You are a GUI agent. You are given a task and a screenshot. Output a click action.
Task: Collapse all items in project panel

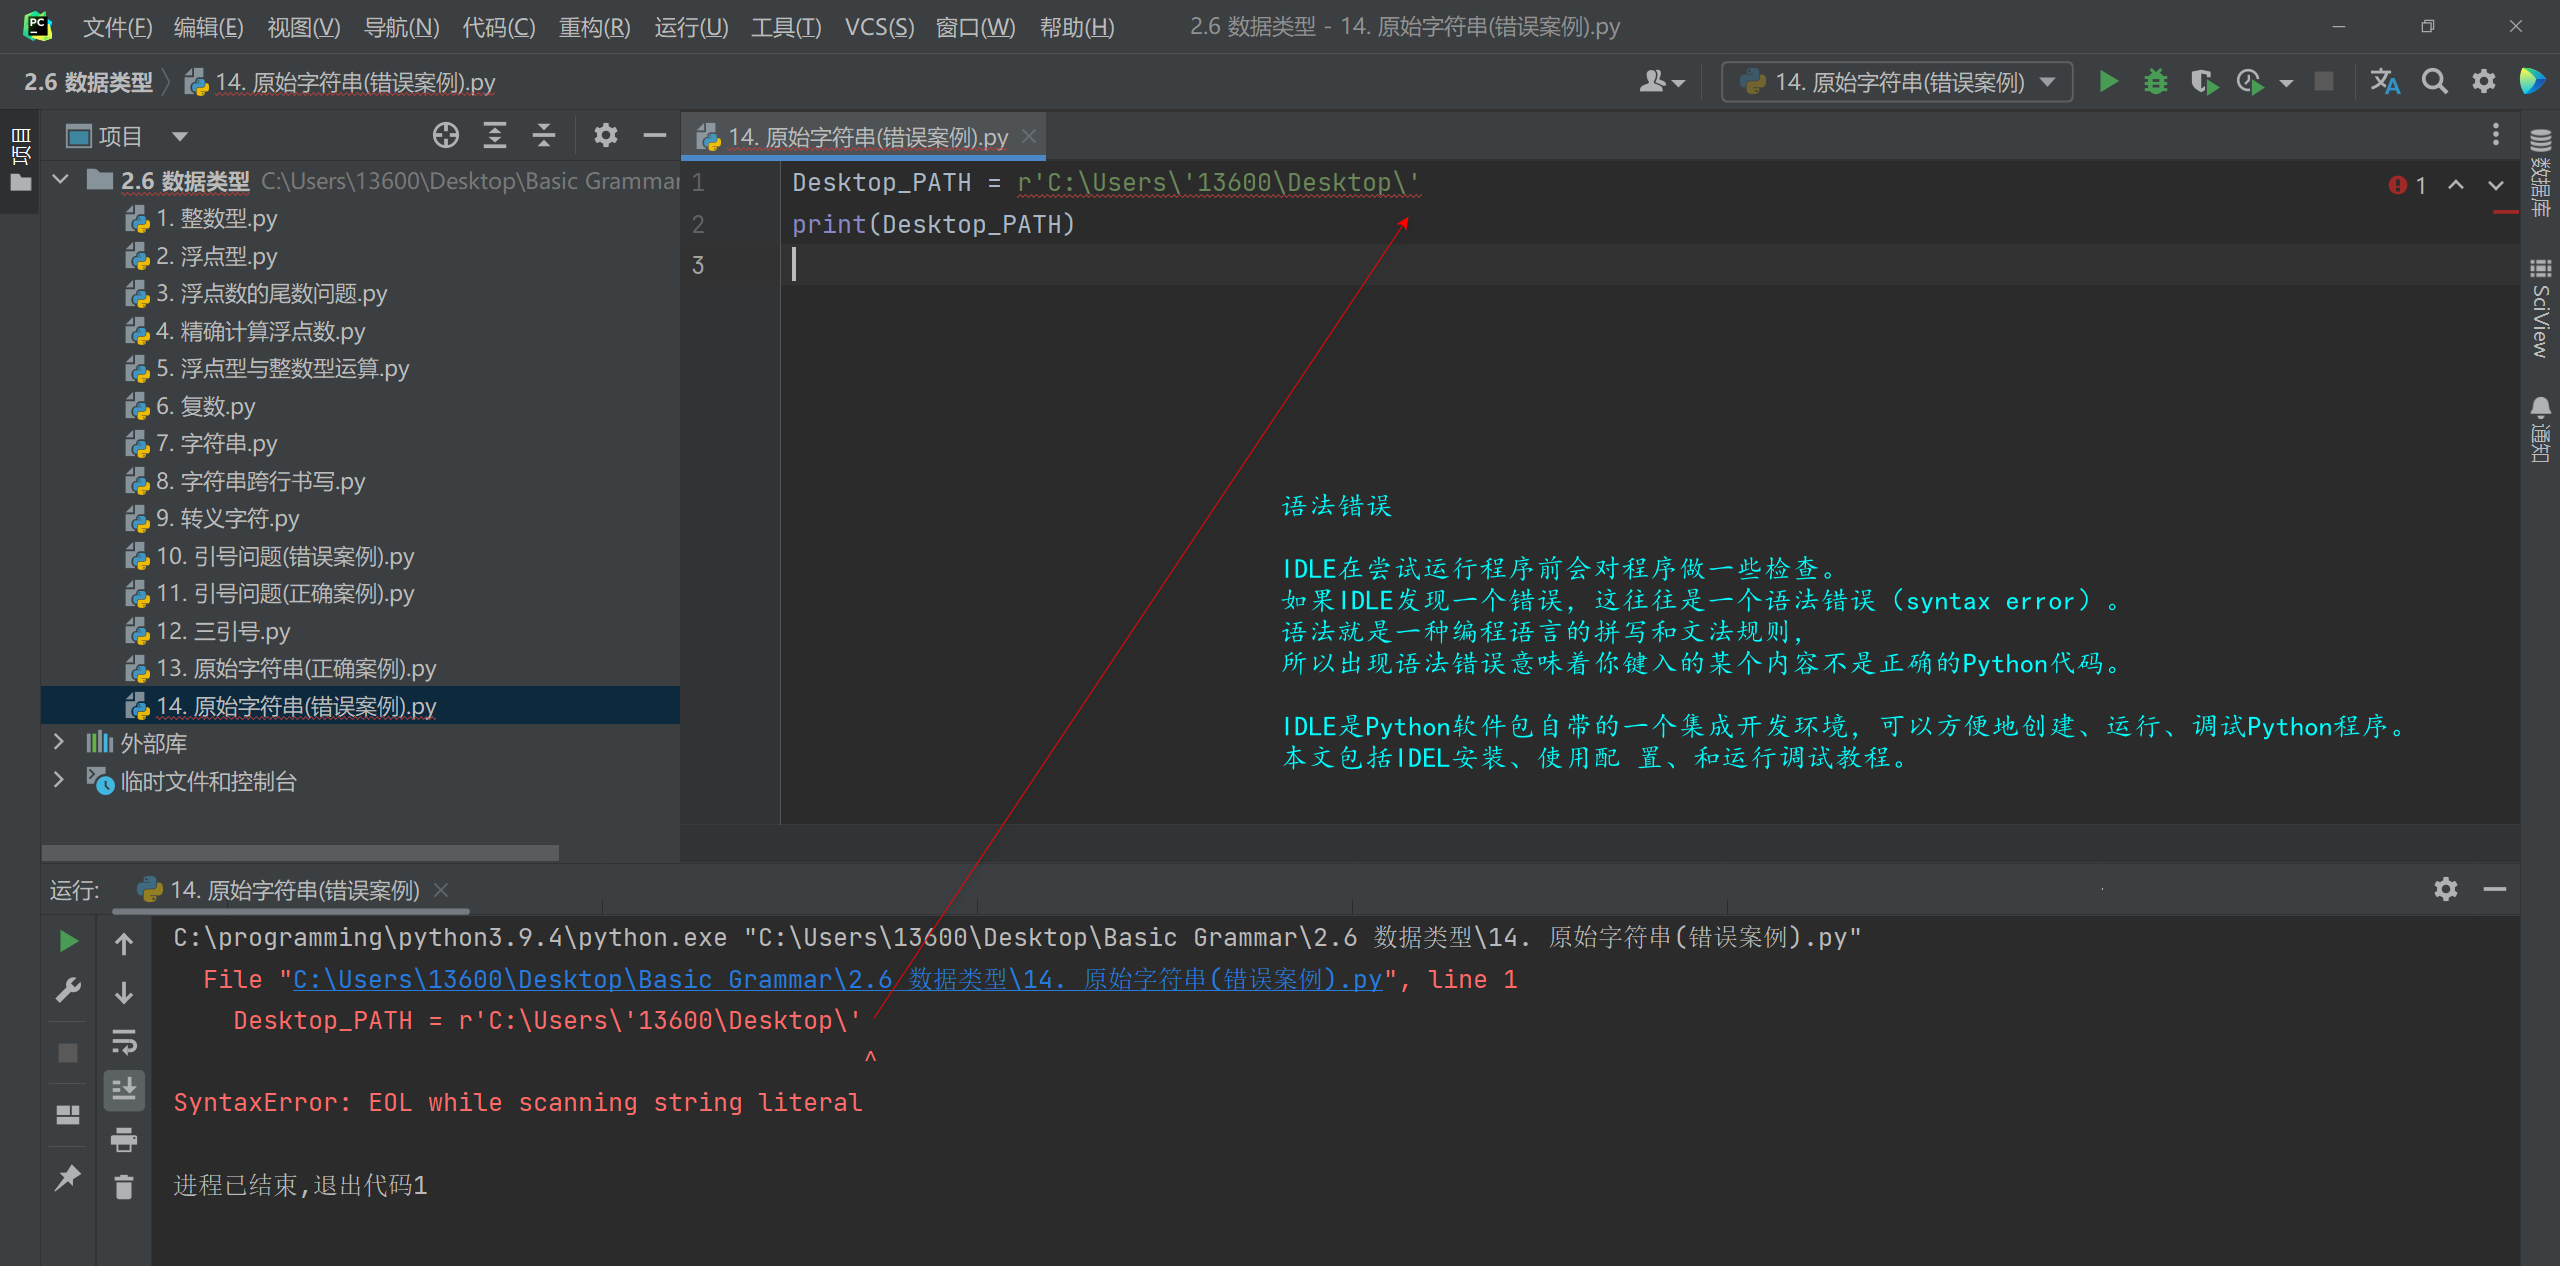(x=544, y=135)
